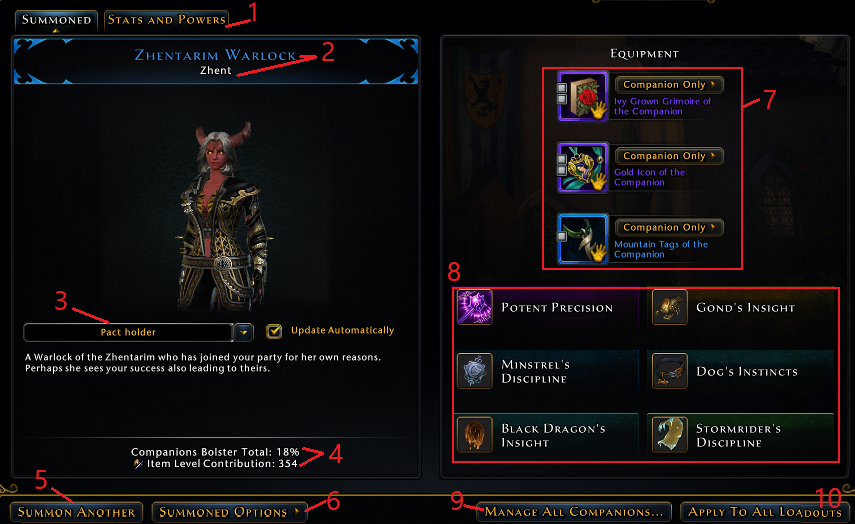
Task: Select the Gond's Insight power icon
Action: tap(670, 307)
